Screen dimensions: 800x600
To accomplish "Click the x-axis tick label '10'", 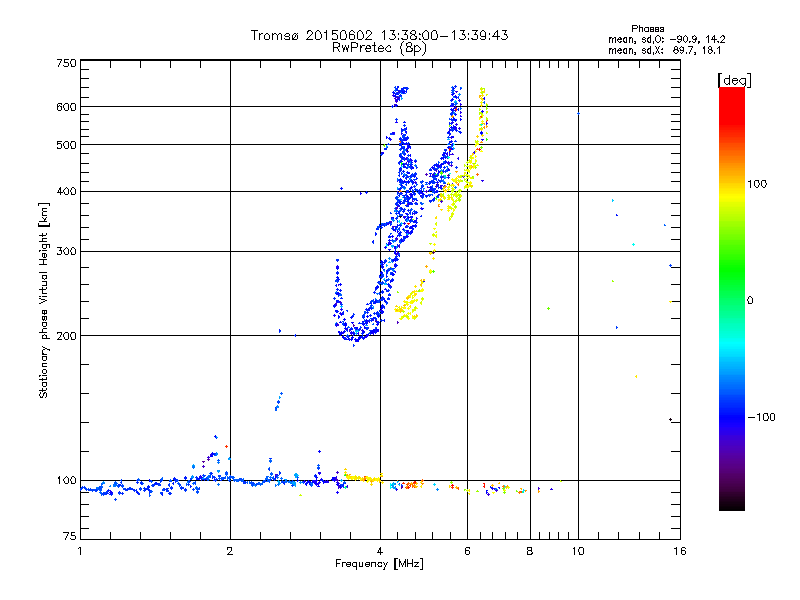I will pos(578,551).
